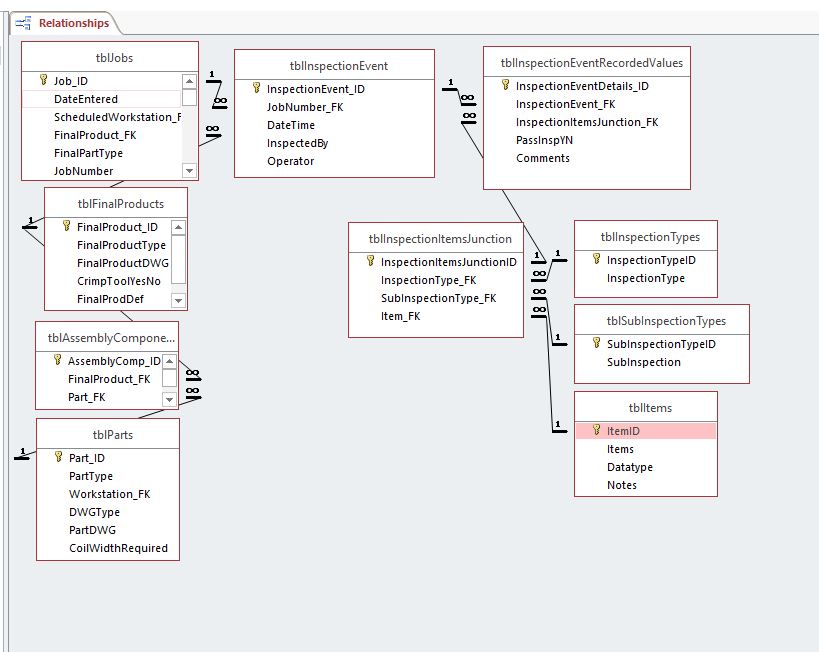Click scroll up arrow in tblAssemblyComponents

[x=169, y=361]
